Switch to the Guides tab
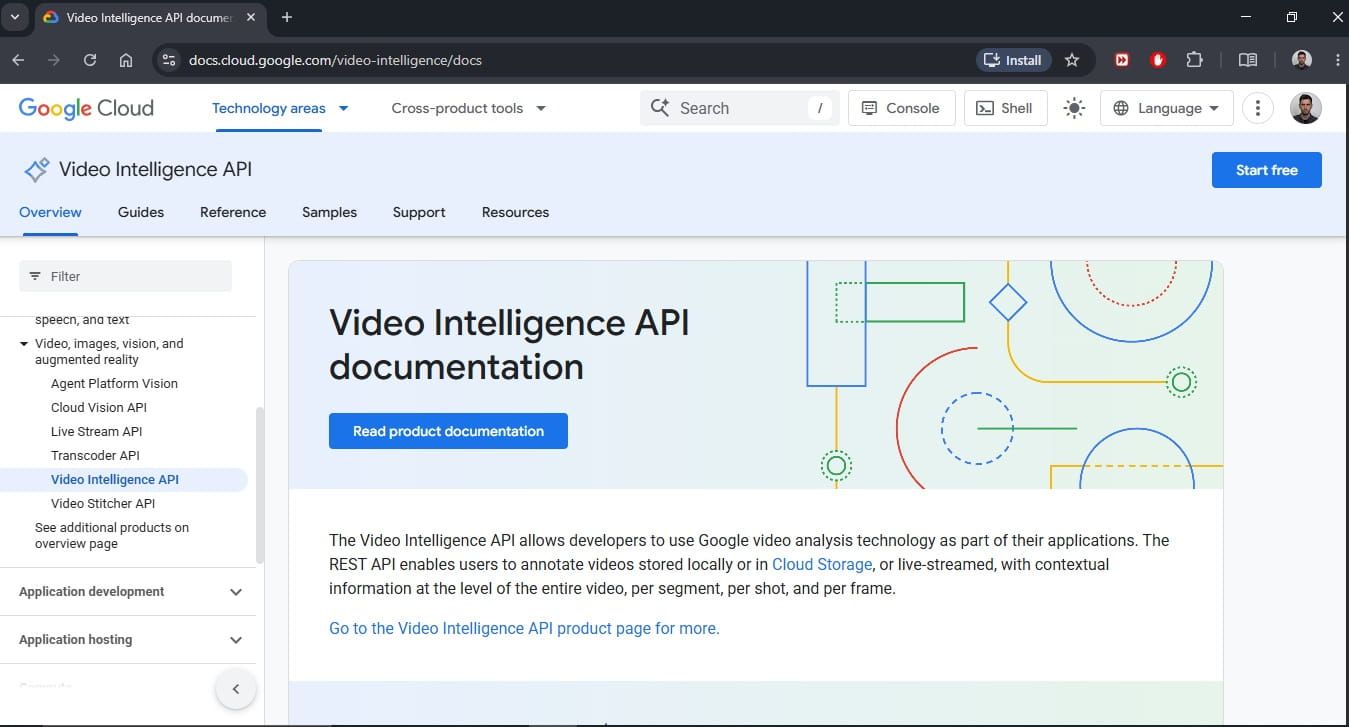The height and width of the screenshot is (727, 1349). tap(141, 212)
